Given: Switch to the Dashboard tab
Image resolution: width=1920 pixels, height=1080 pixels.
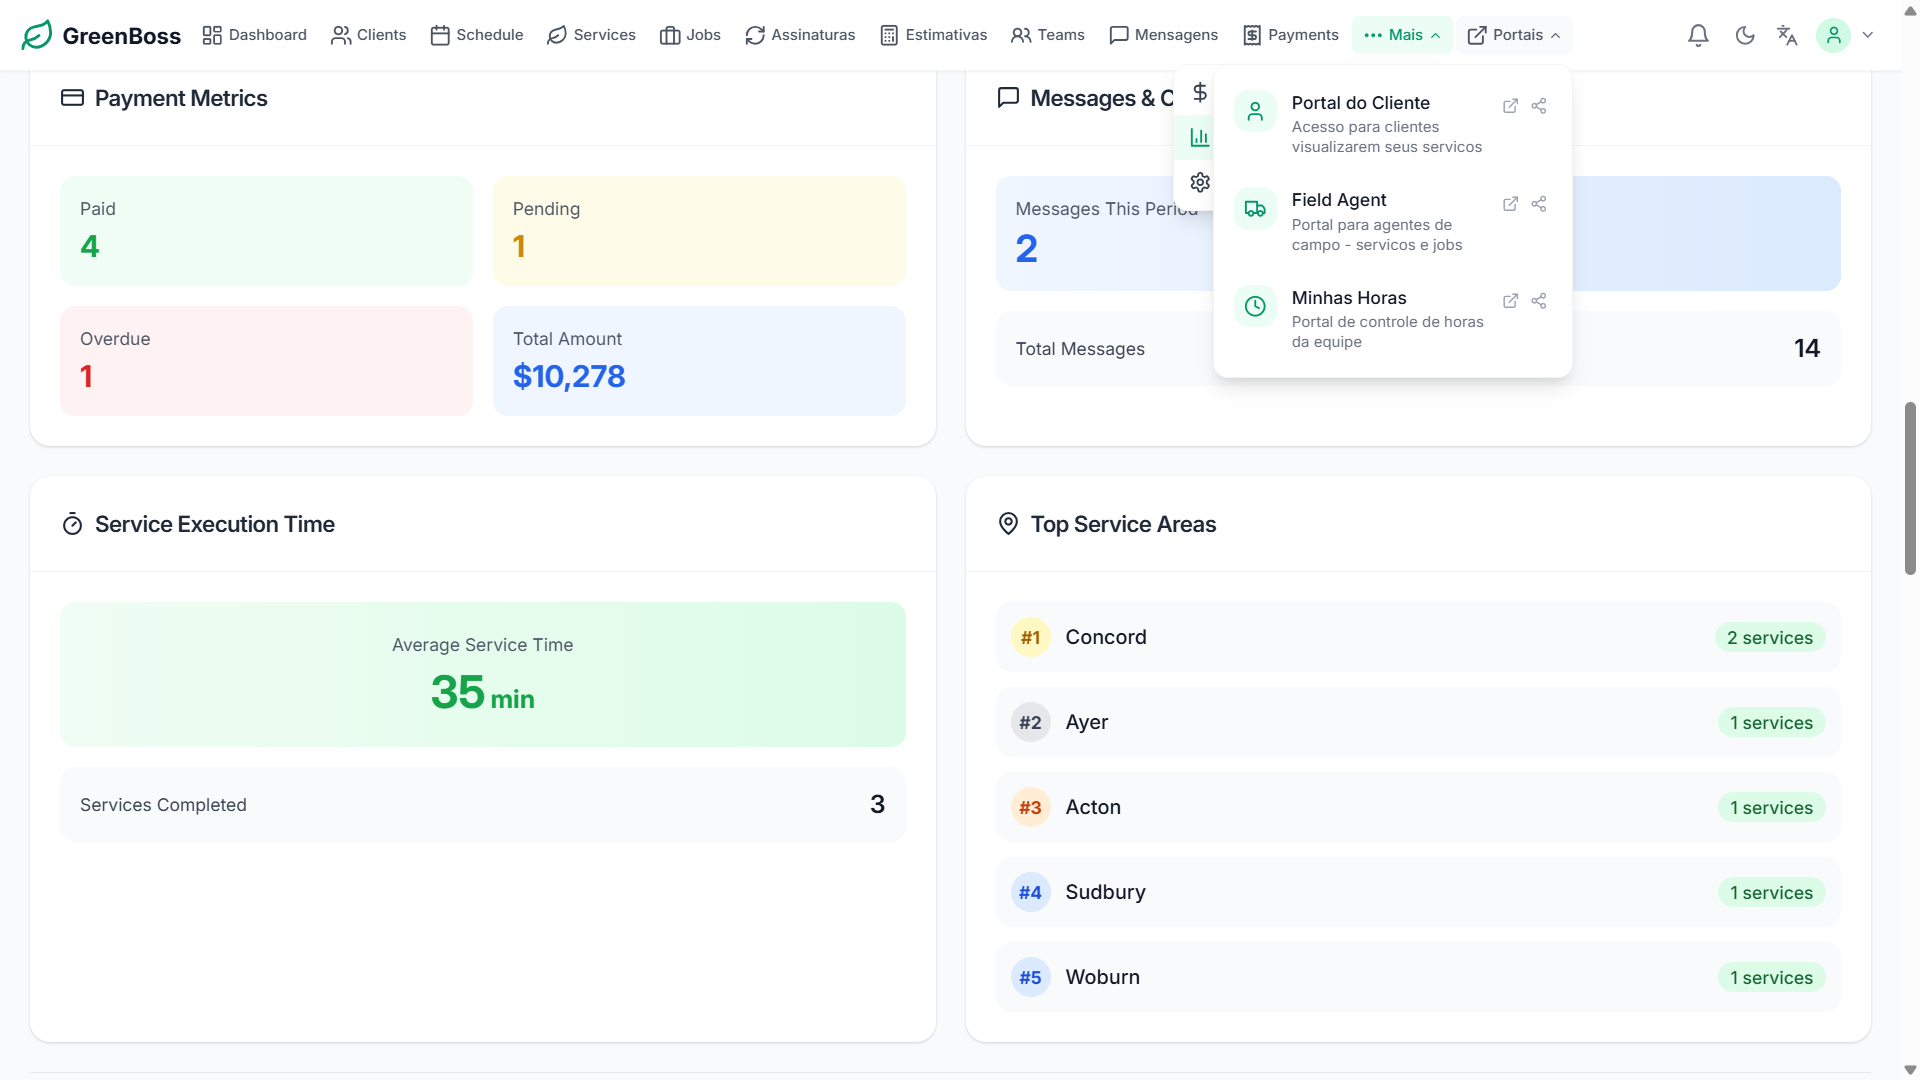Looking at the screenshot, I should pyautogui.click(x=254, y=34).
